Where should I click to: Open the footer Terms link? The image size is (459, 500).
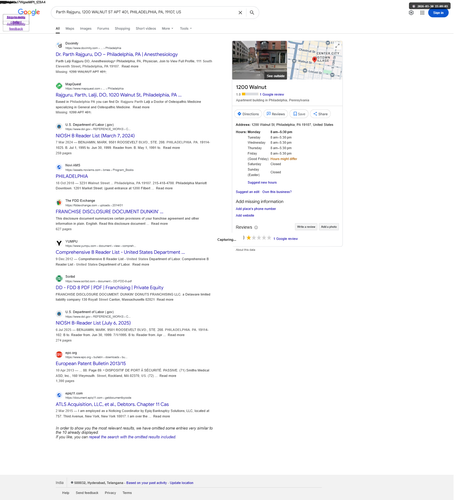pos(127,493)
